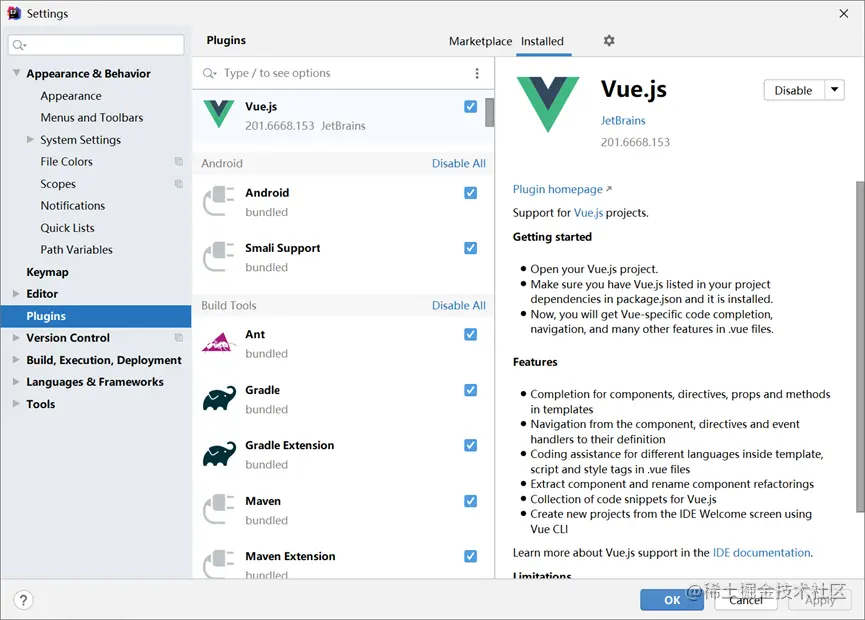Disable the Ant plugin checkbox

pos(471,334)
